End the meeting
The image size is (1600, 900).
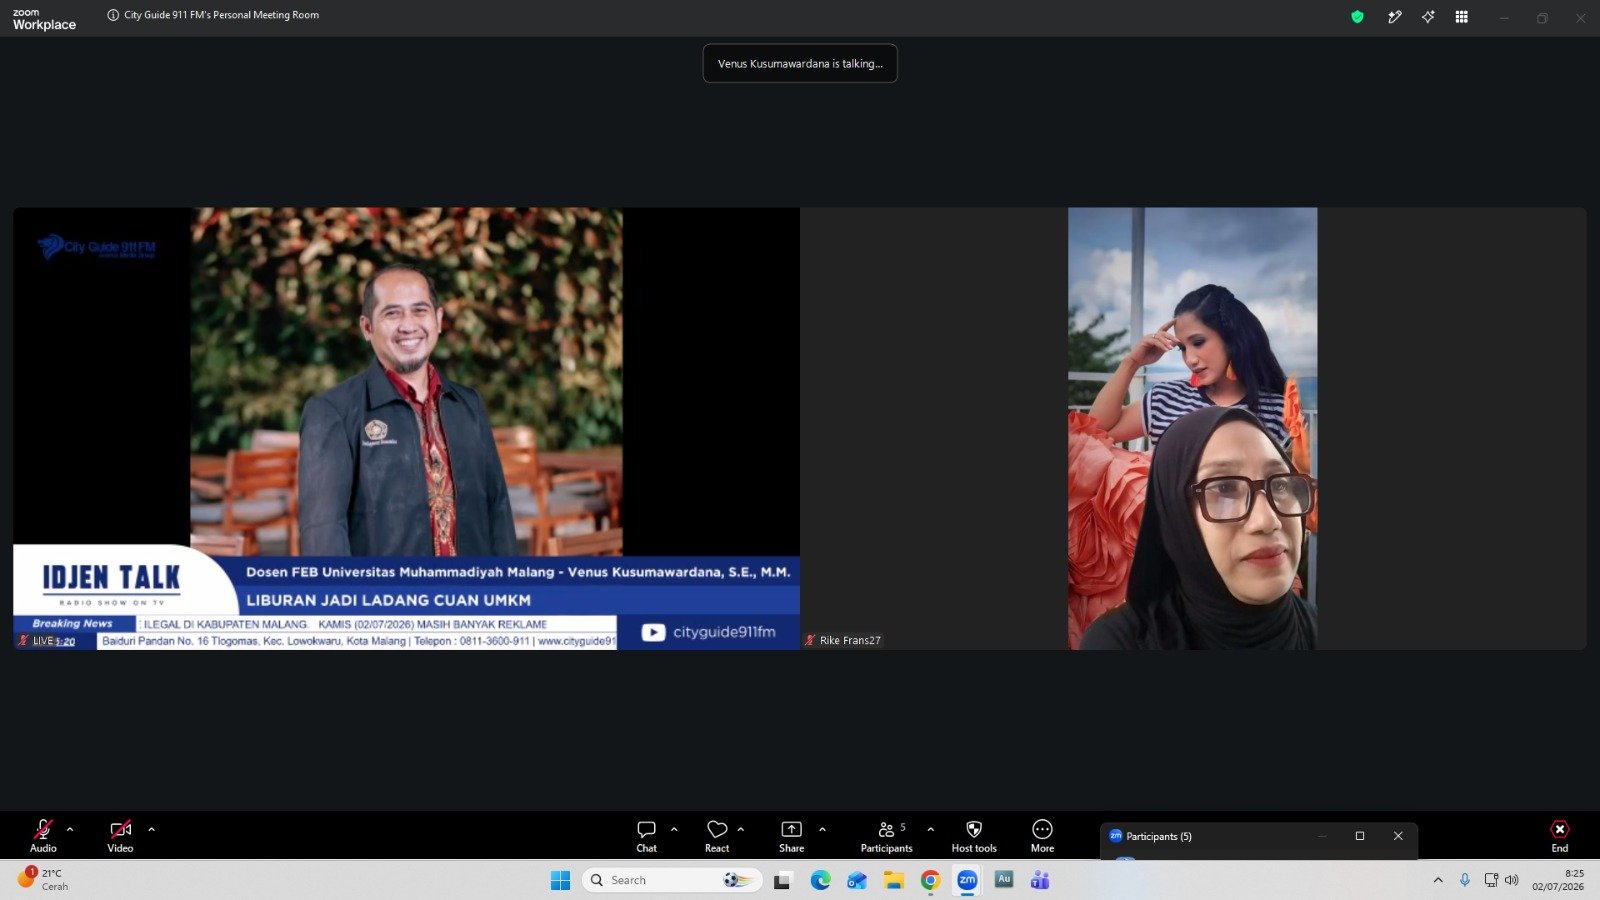pyautogui.click(x=1560, y=835)
